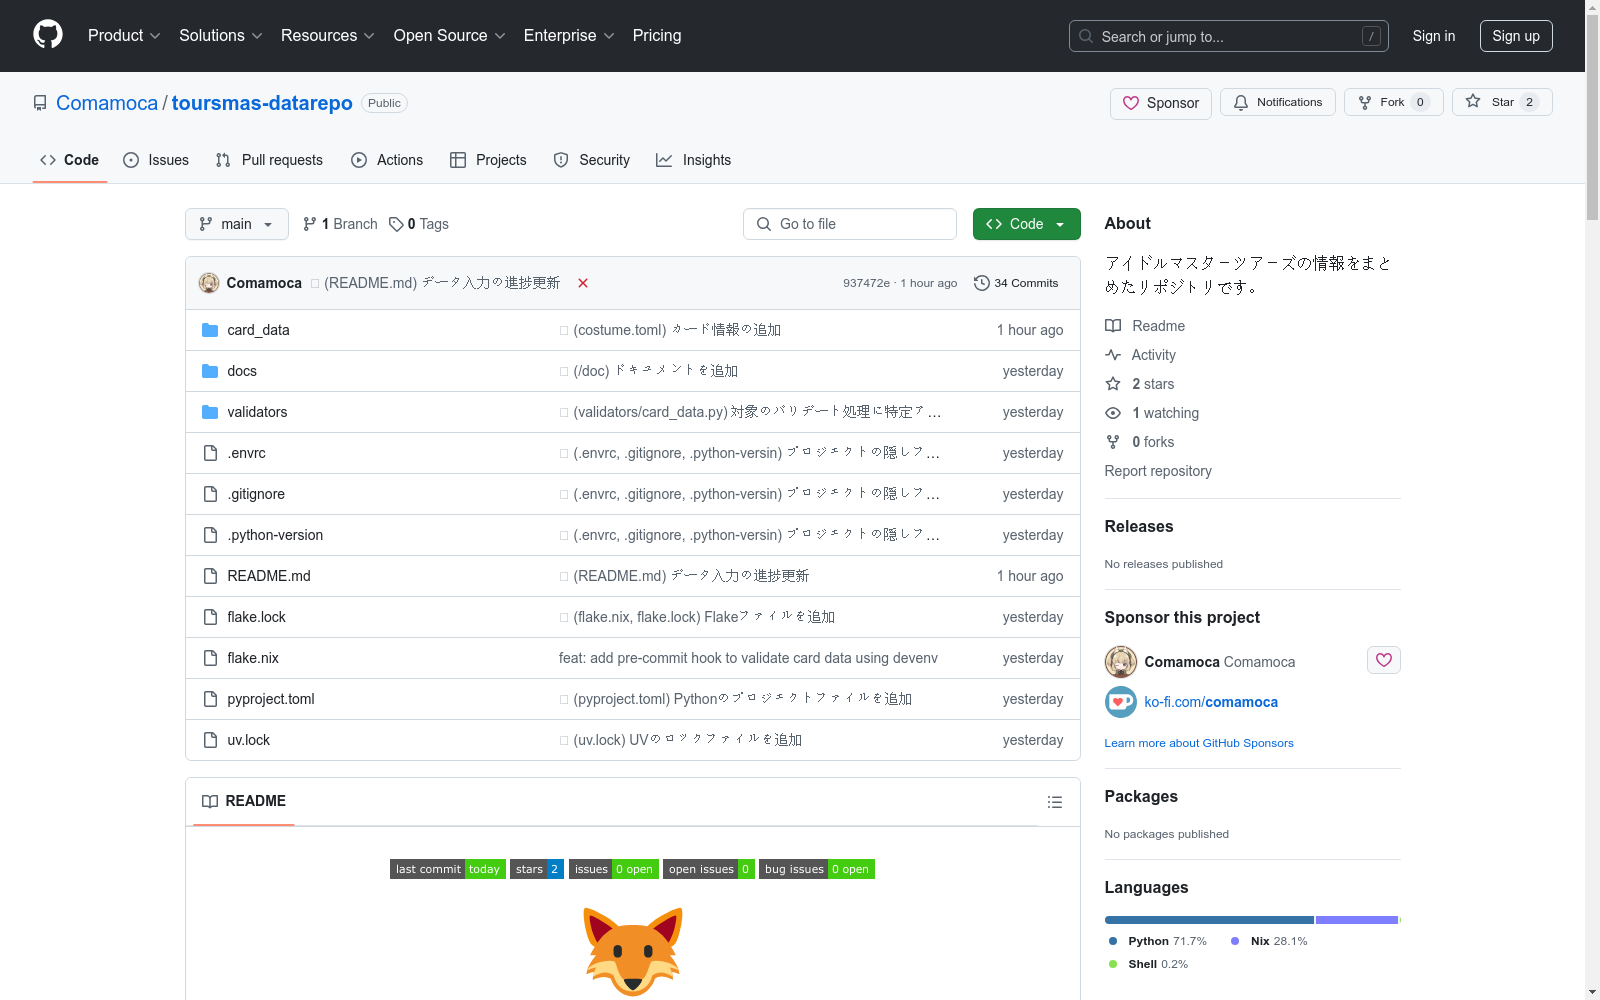This screenshot has height=1000, width=1600.
Task: Click the Python segment of language bar
Action: 1209,920
